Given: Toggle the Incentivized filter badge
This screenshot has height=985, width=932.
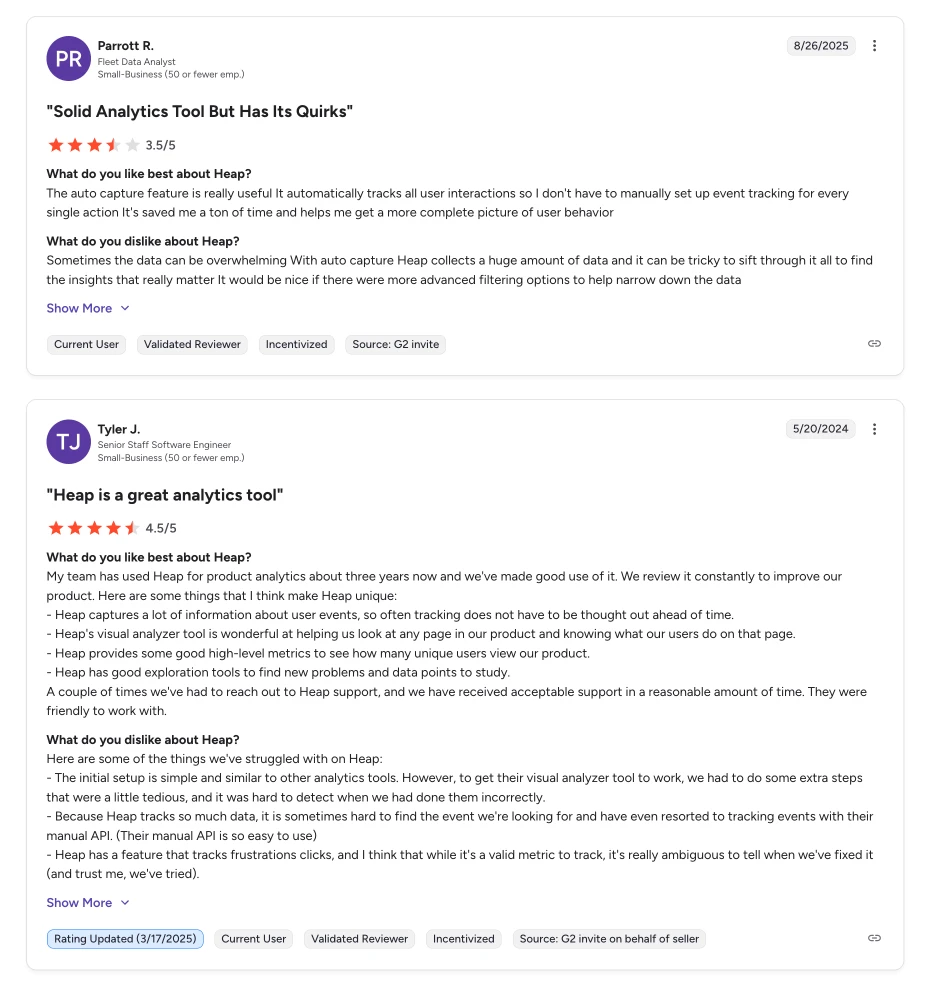Looking at the screenshot, I should (296, 344).
